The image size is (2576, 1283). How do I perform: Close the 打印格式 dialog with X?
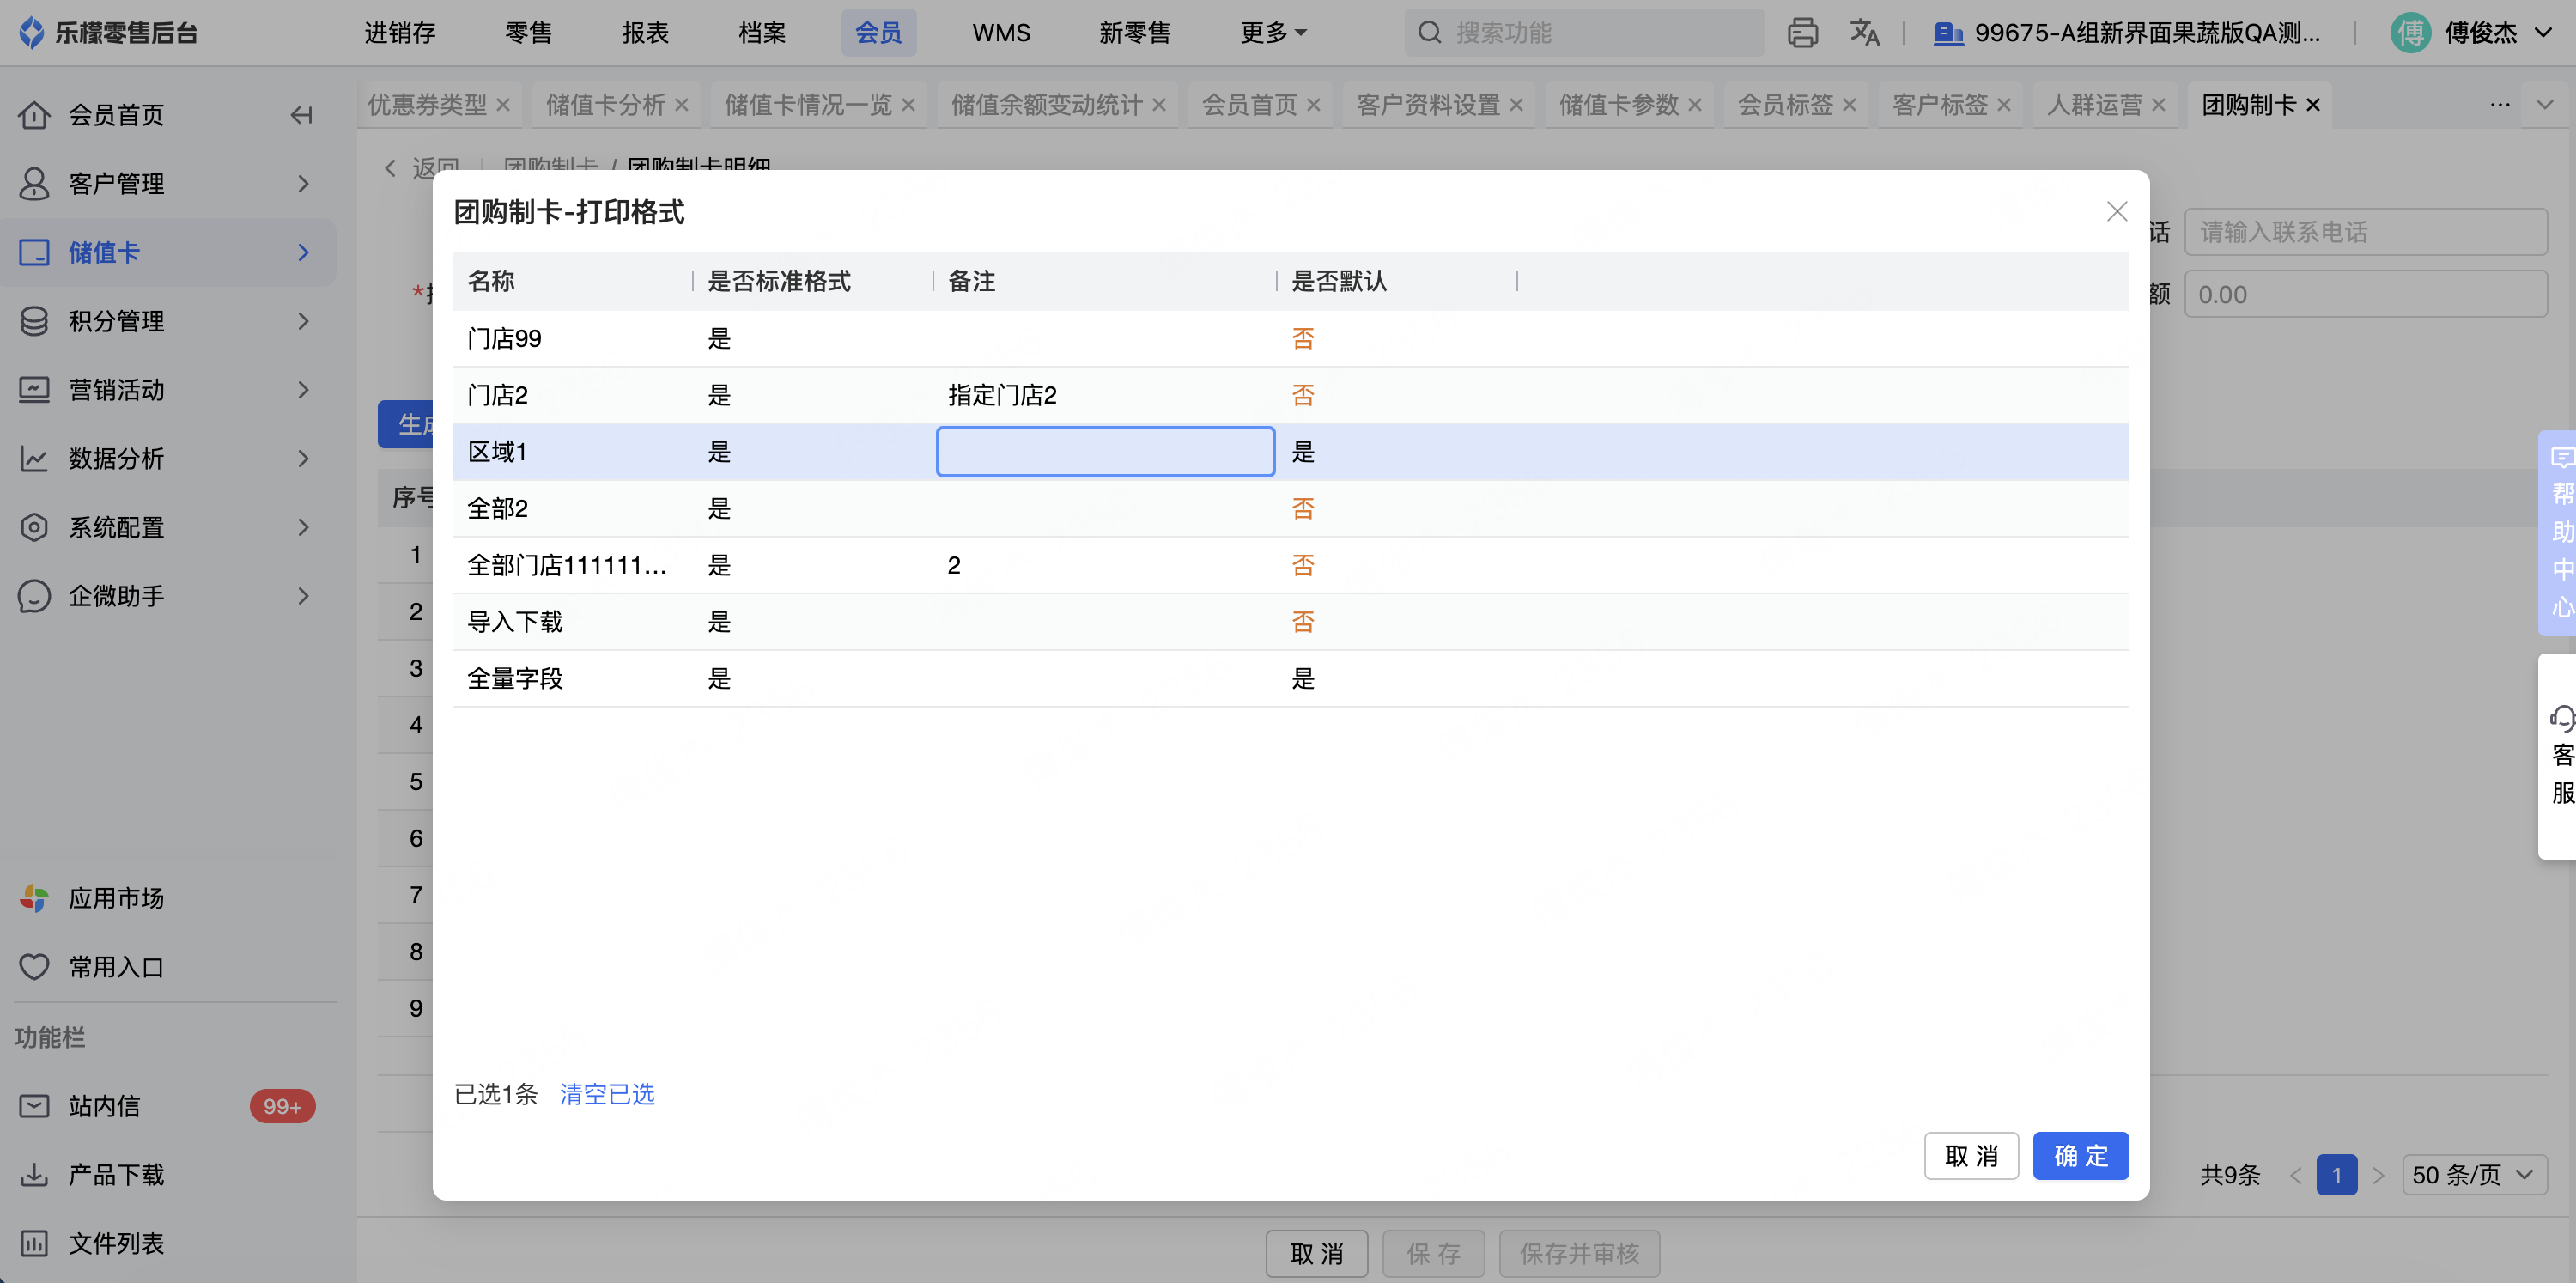[x=2116, y=212]
